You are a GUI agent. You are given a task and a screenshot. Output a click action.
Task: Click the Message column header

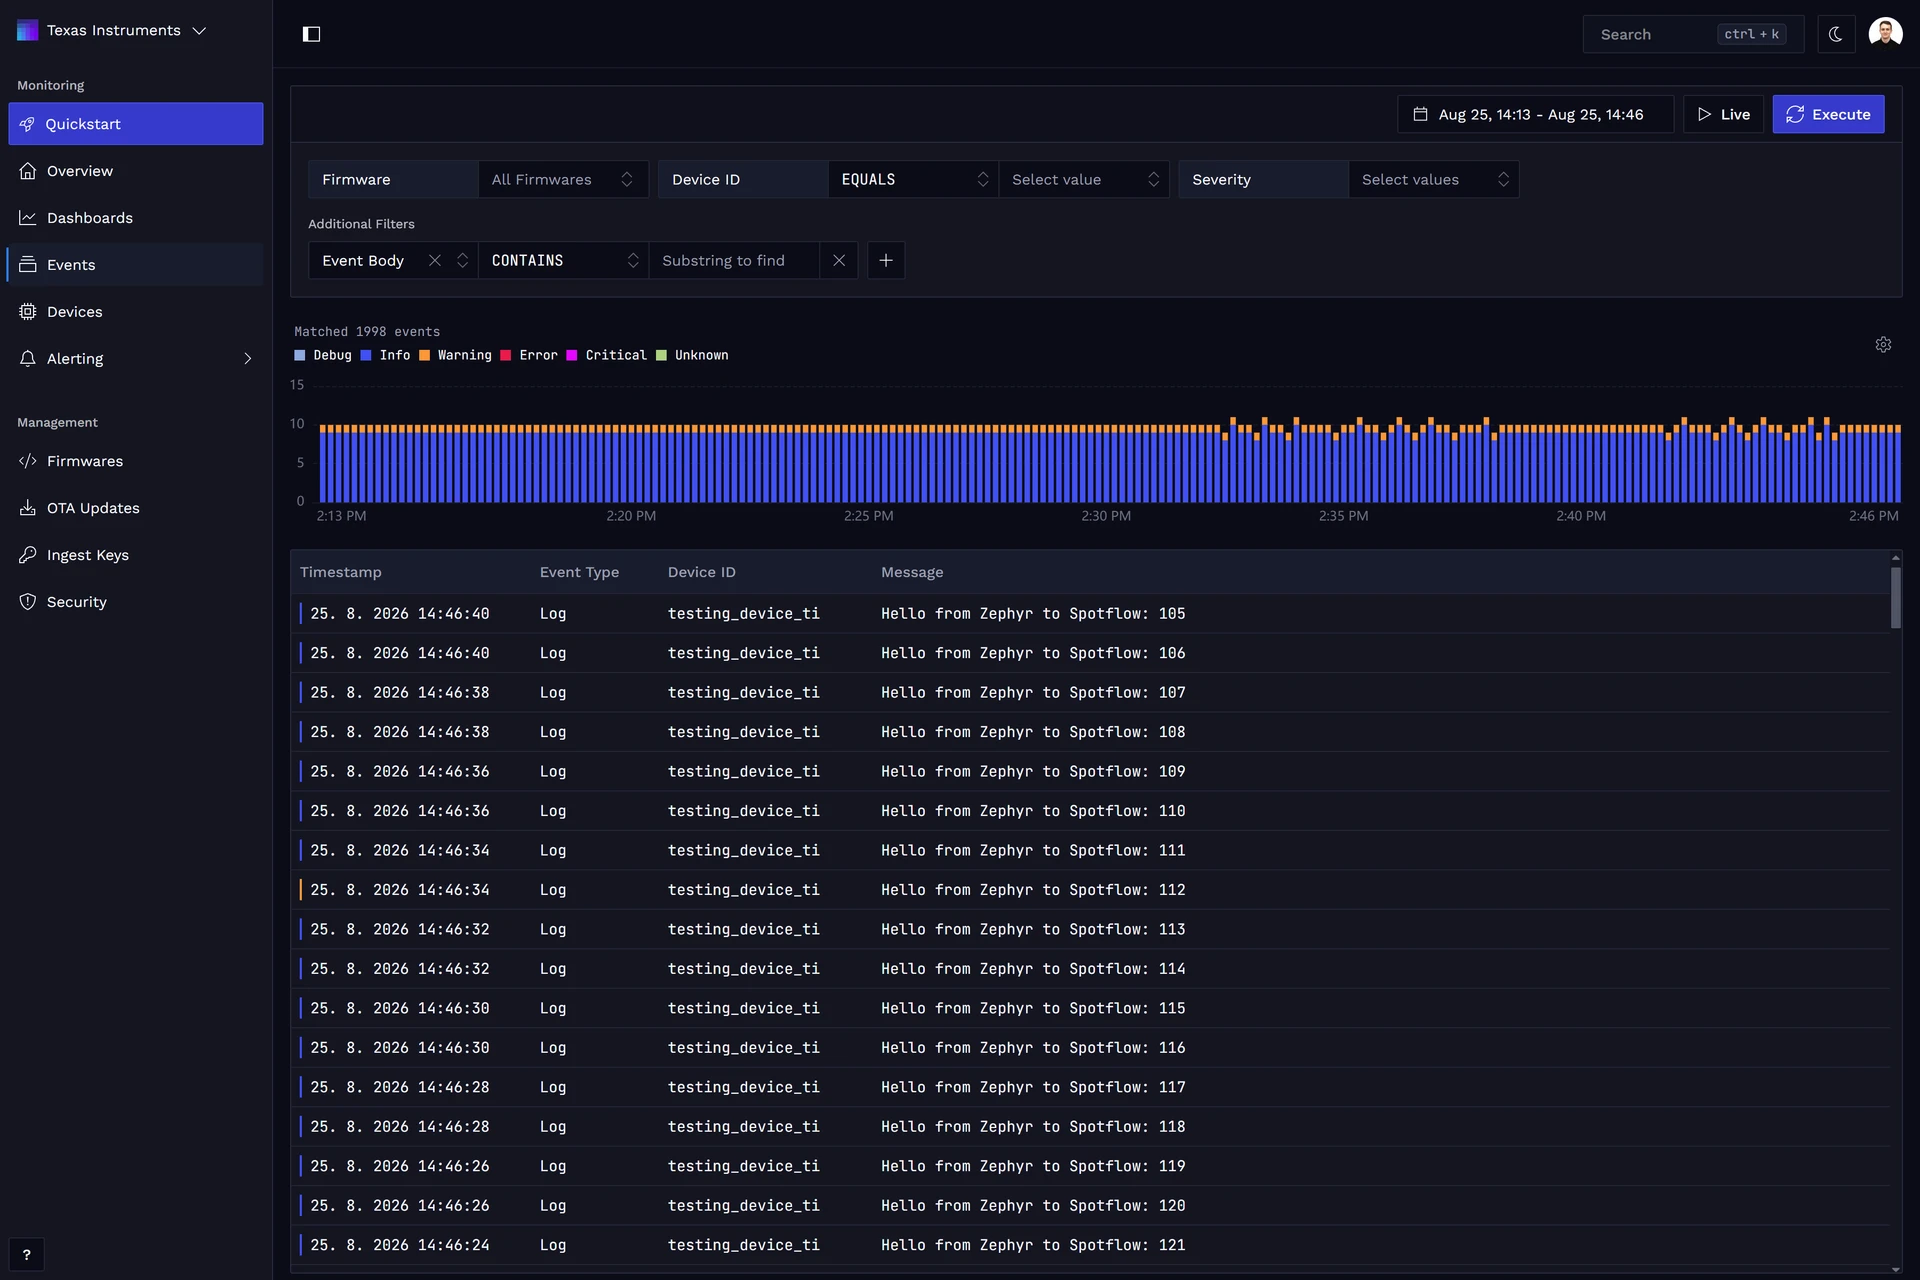click(x=912, y=572)
